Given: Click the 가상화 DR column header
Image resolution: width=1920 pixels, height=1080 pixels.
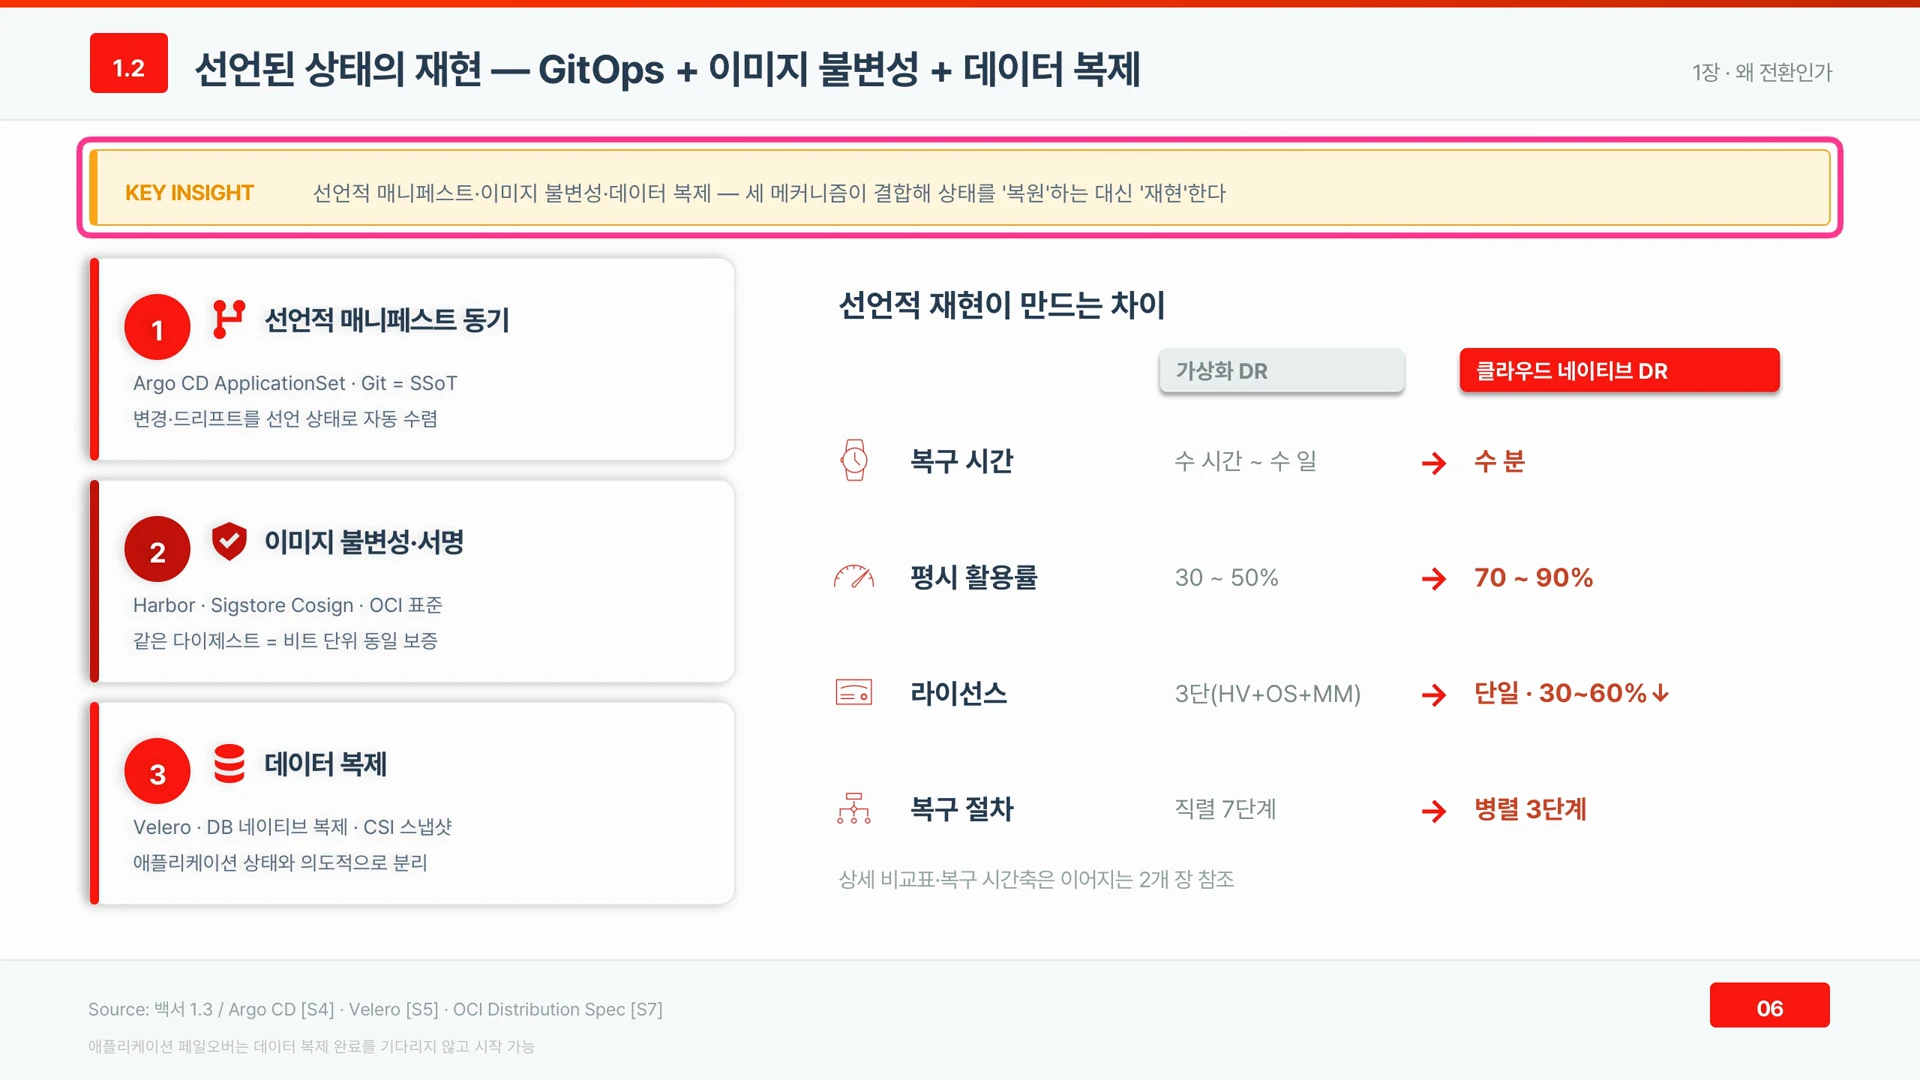Looking at the screenshot, I should point(1281,371).
